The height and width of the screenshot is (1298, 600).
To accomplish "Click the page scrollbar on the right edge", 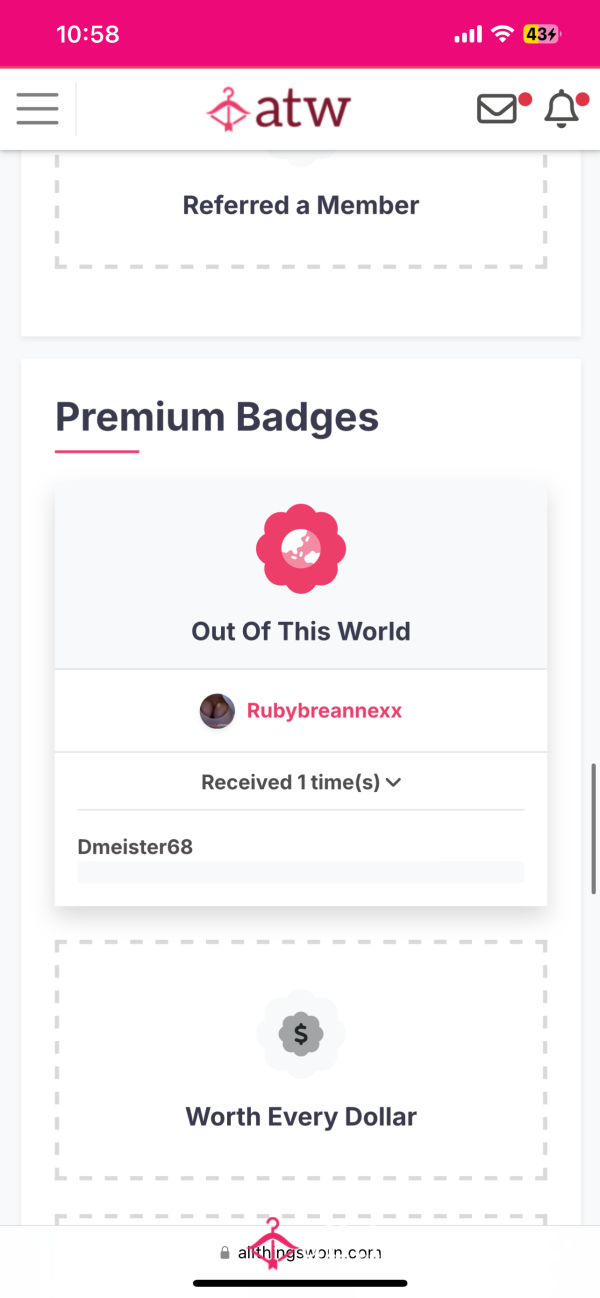I will click(594, 828).
